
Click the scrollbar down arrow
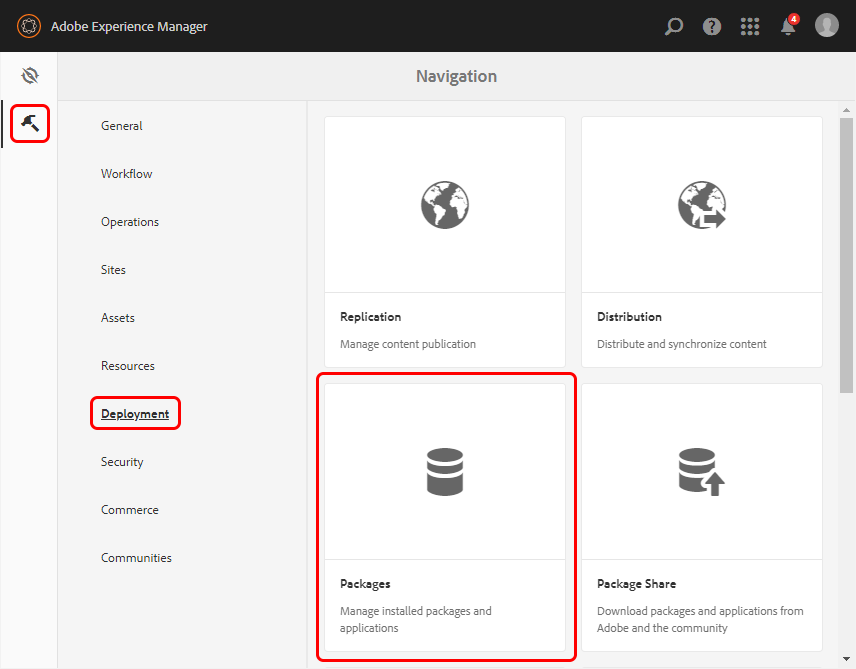click(x=846, y=659)
